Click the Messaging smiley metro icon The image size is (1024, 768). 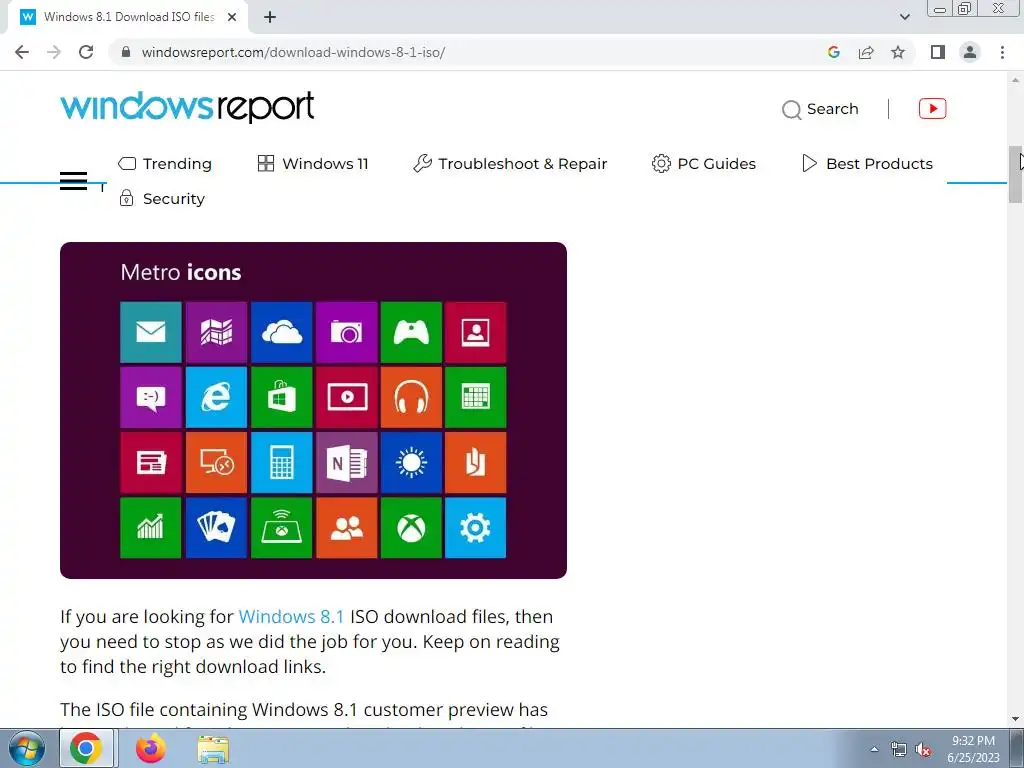pyautogui.click(x=151, y=397)
